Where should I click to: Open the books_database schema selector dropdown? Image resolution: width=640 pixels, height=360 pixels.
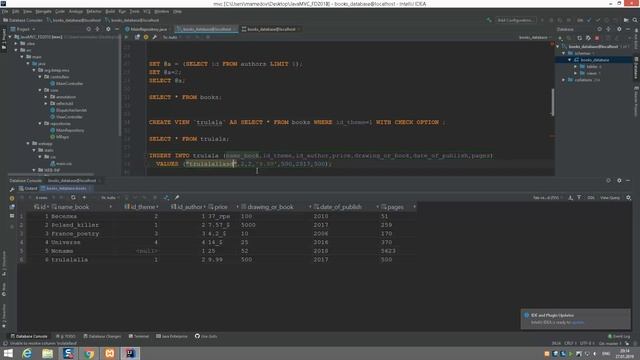(535, 37)
